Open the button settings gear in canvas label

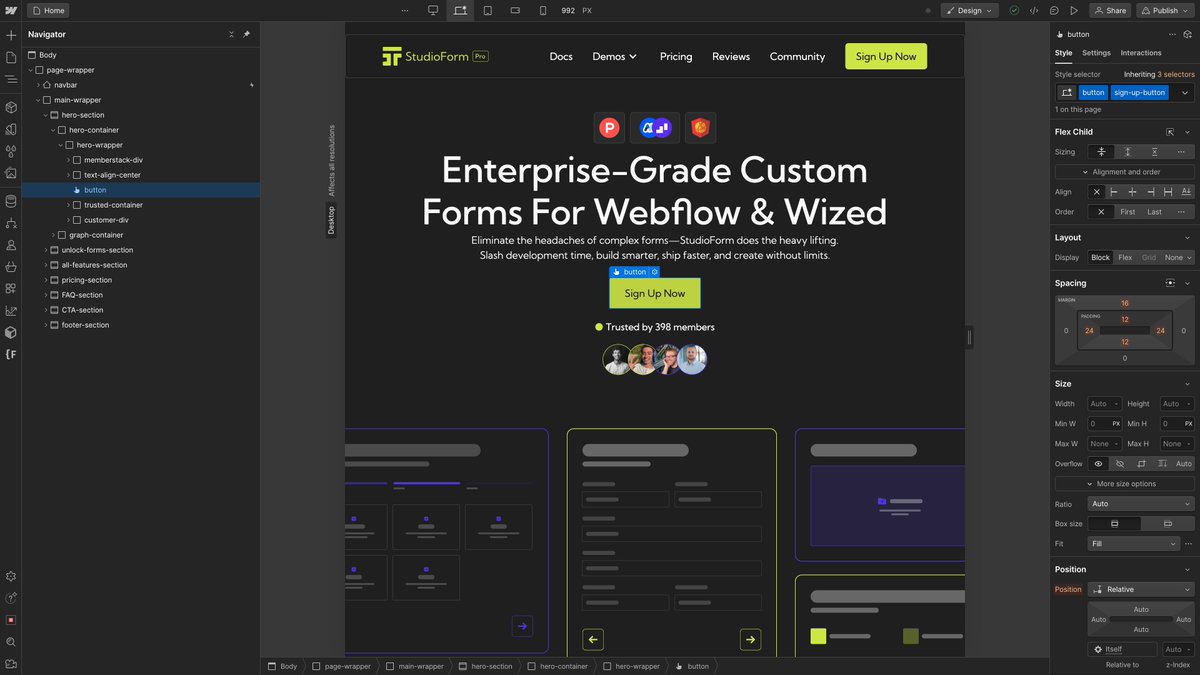655,272
